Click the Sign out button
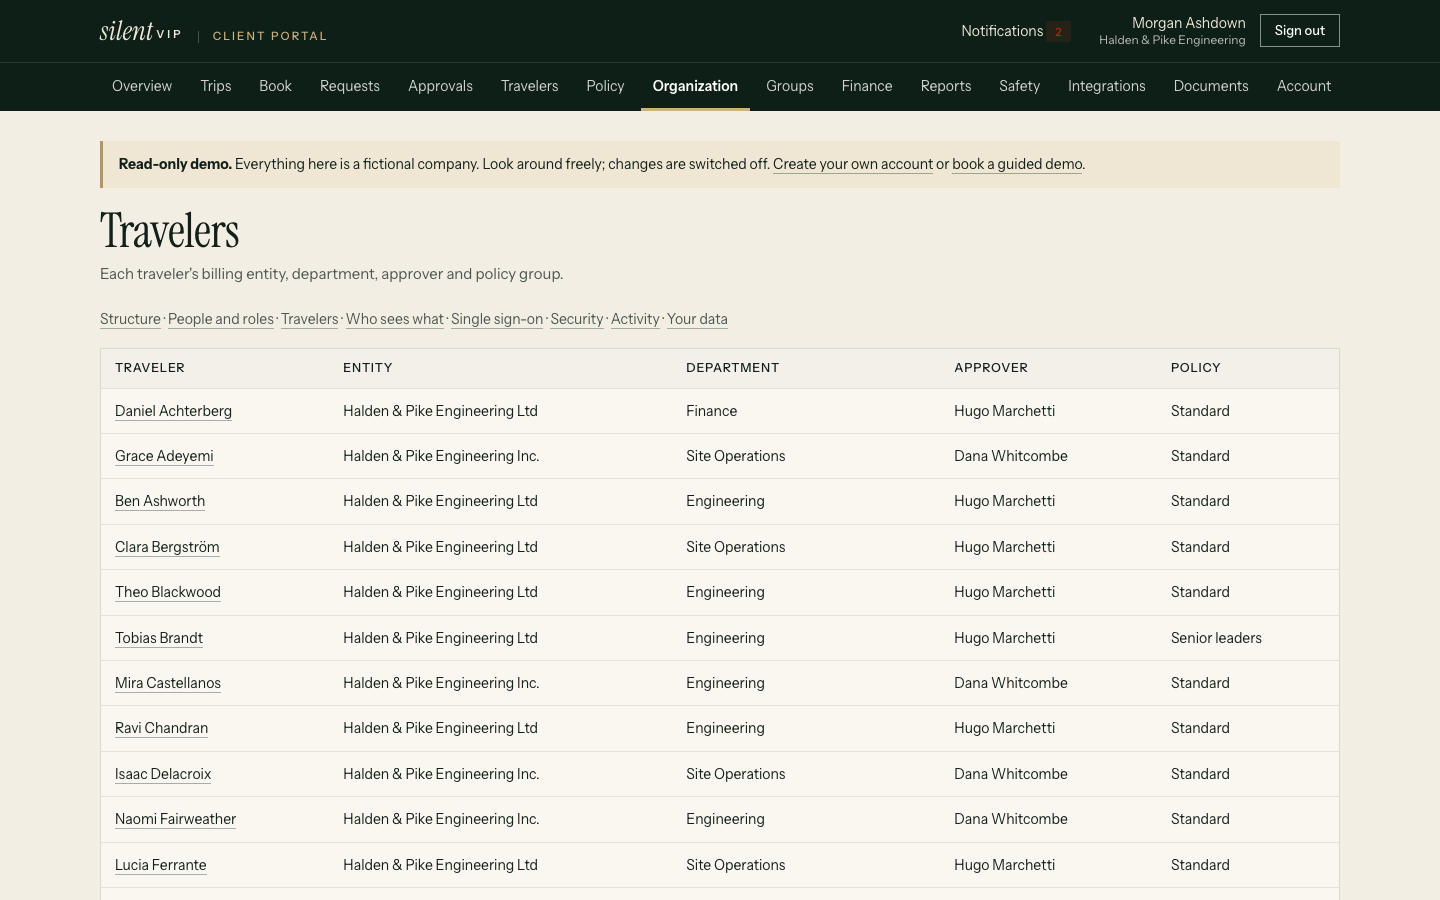 (1299, 31)
